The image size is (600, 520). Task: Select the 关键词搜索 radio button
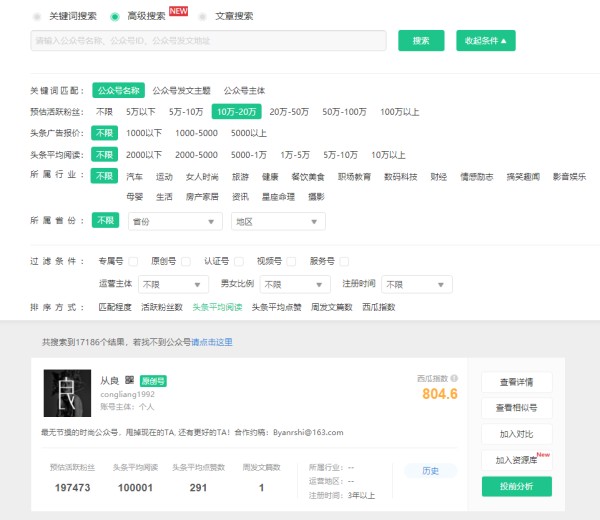coord(38,17)
